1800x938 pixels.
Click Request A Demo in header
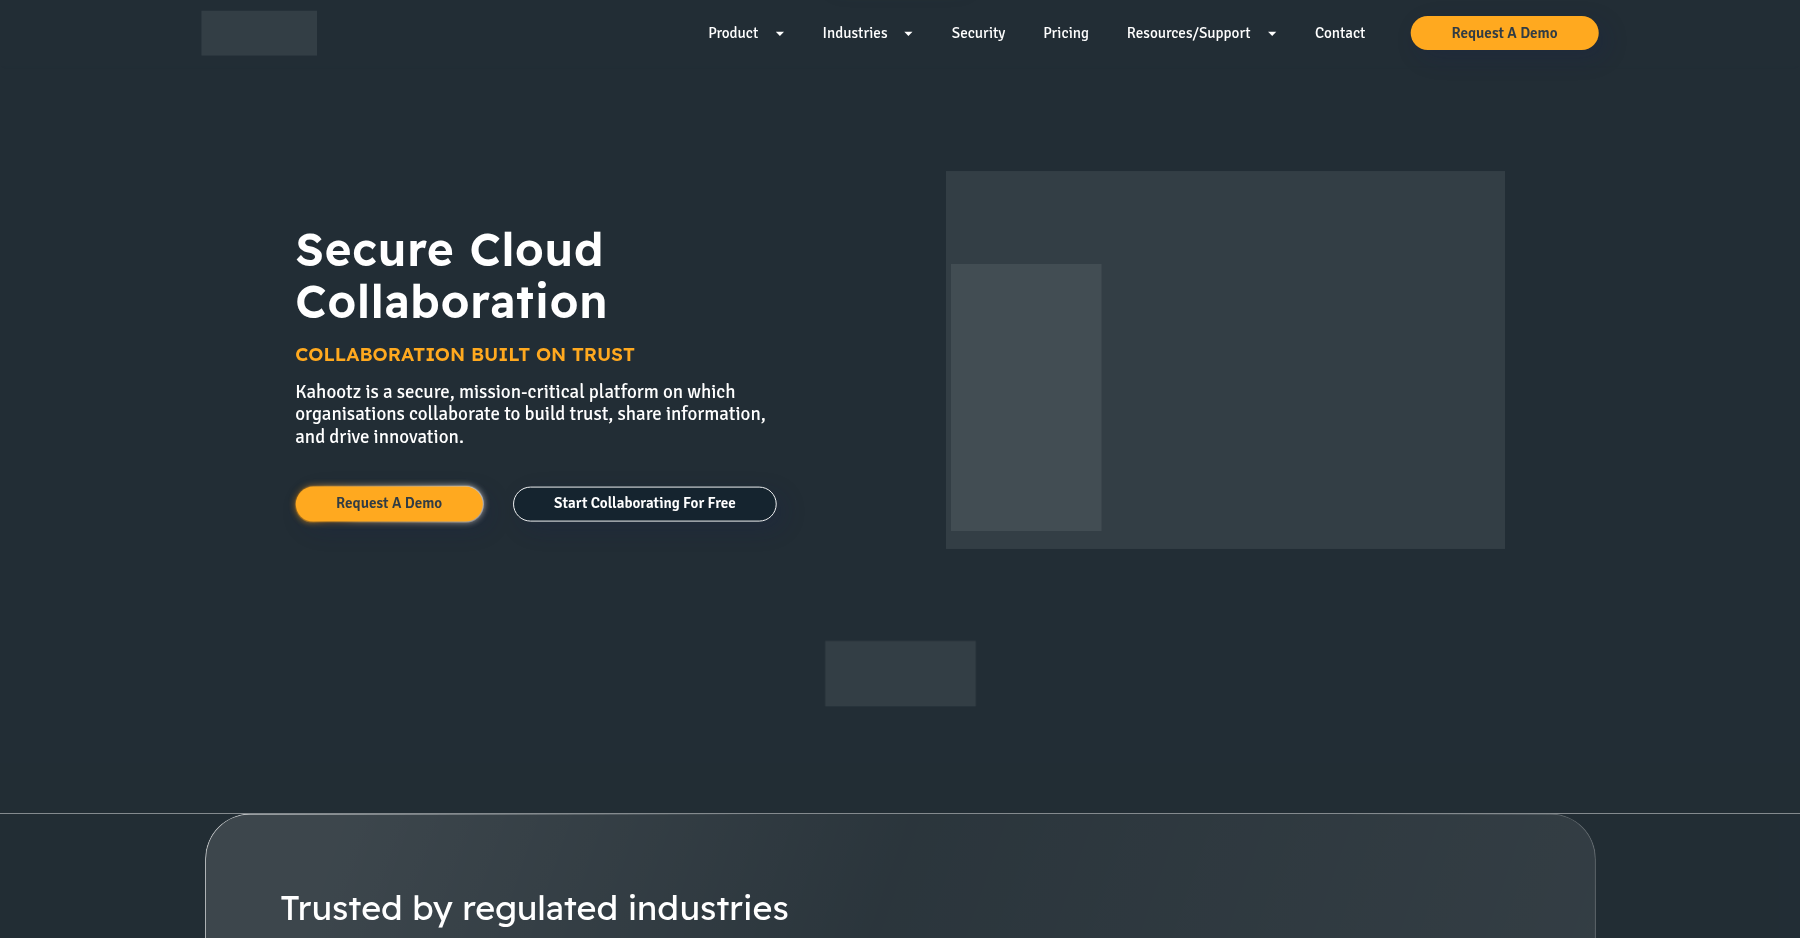tap(1504, 33)
